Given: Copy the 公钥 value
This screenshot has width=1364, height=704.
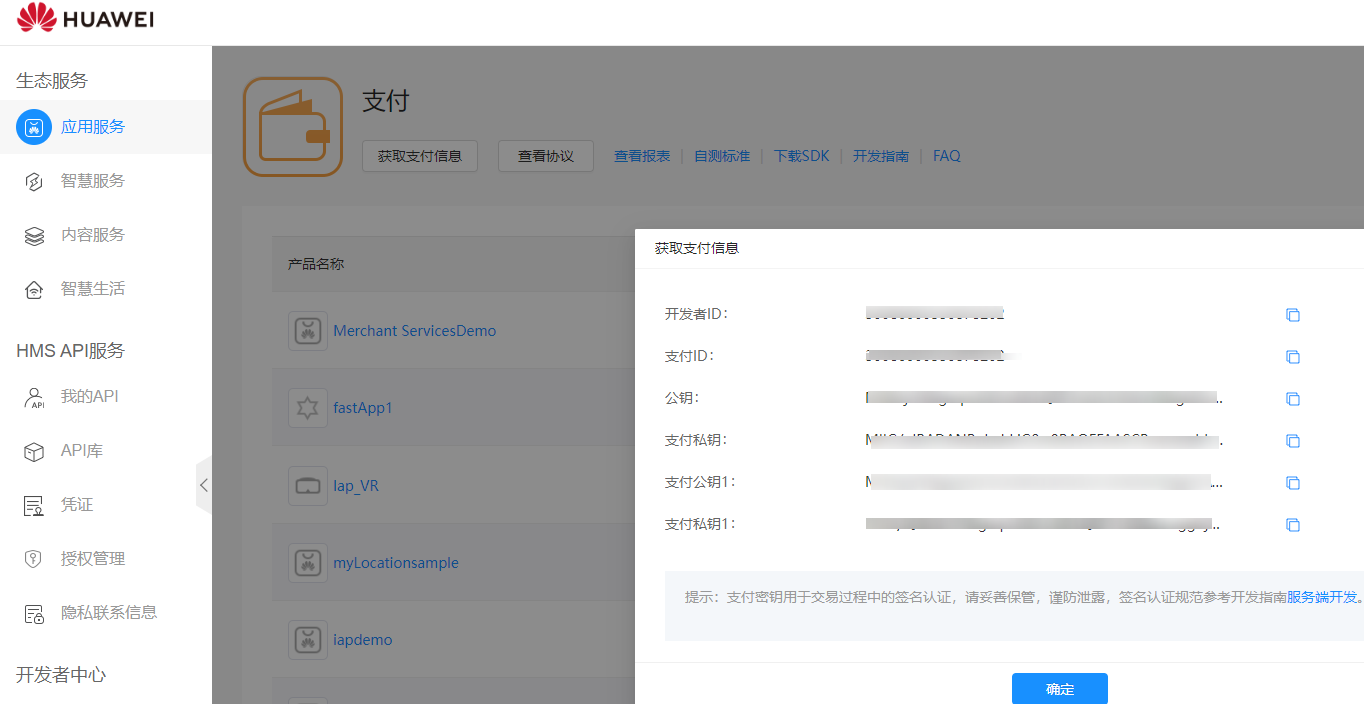Looking at the screenshot, I should (x=1292, y=399).
